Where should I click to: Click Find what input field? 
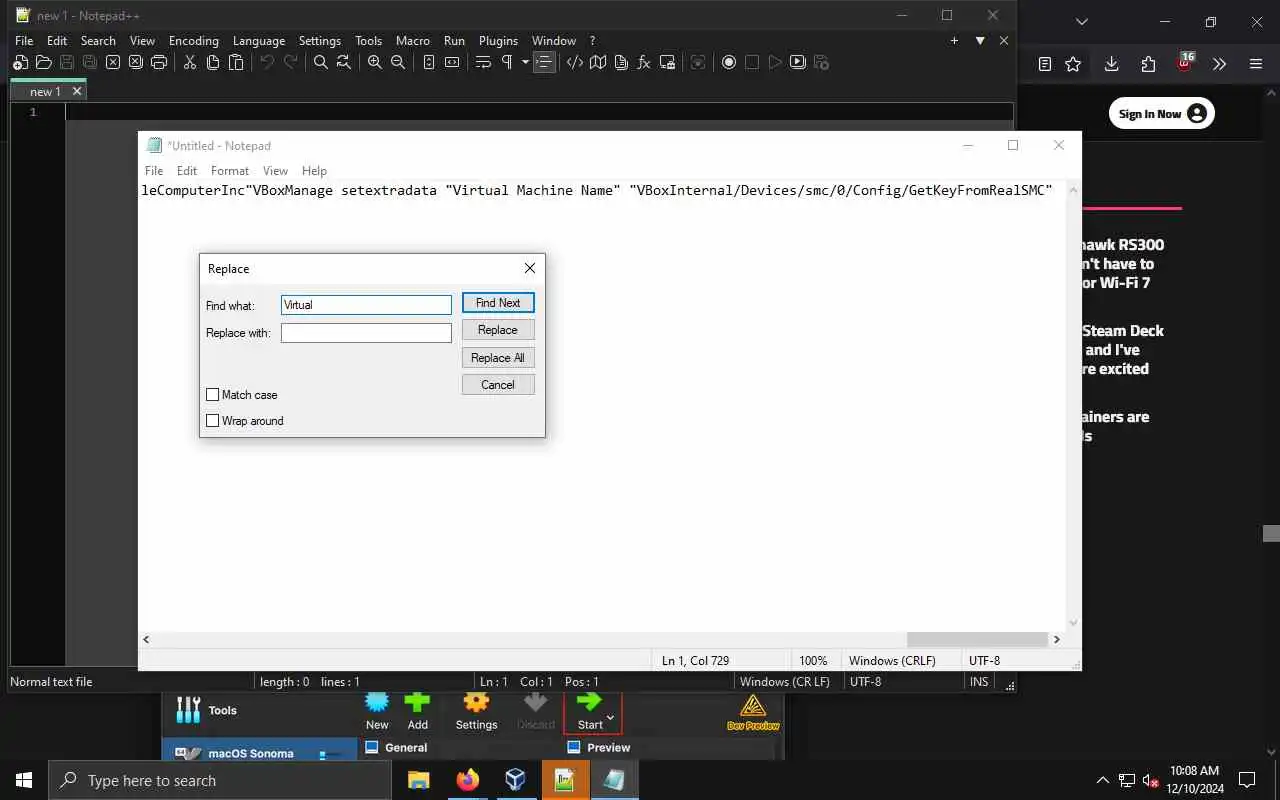tap(366, 305)
